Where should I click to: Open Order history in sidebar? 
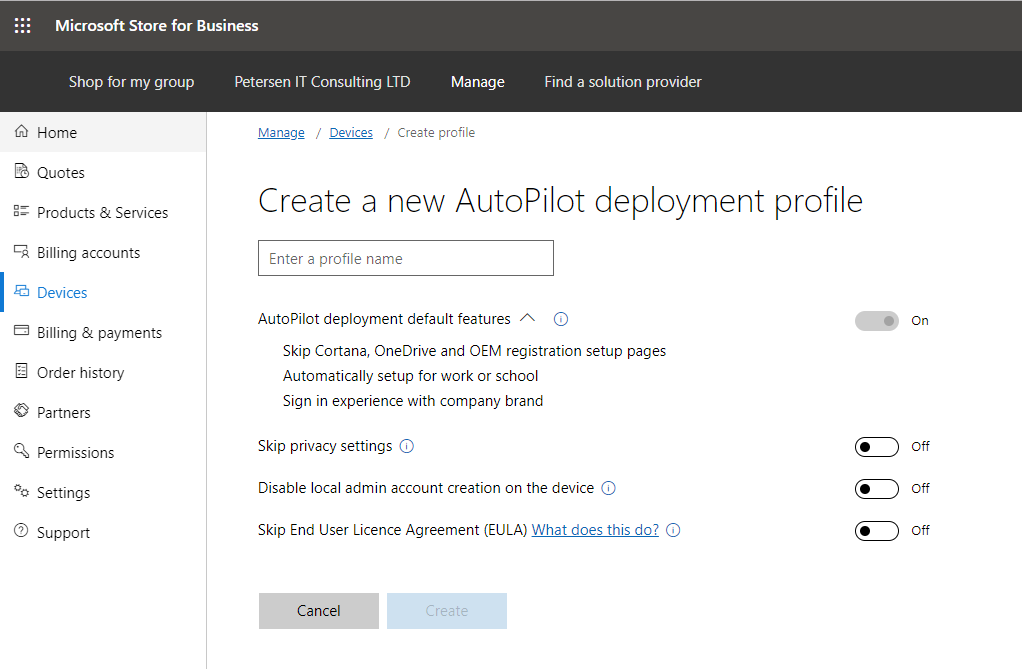103,372
